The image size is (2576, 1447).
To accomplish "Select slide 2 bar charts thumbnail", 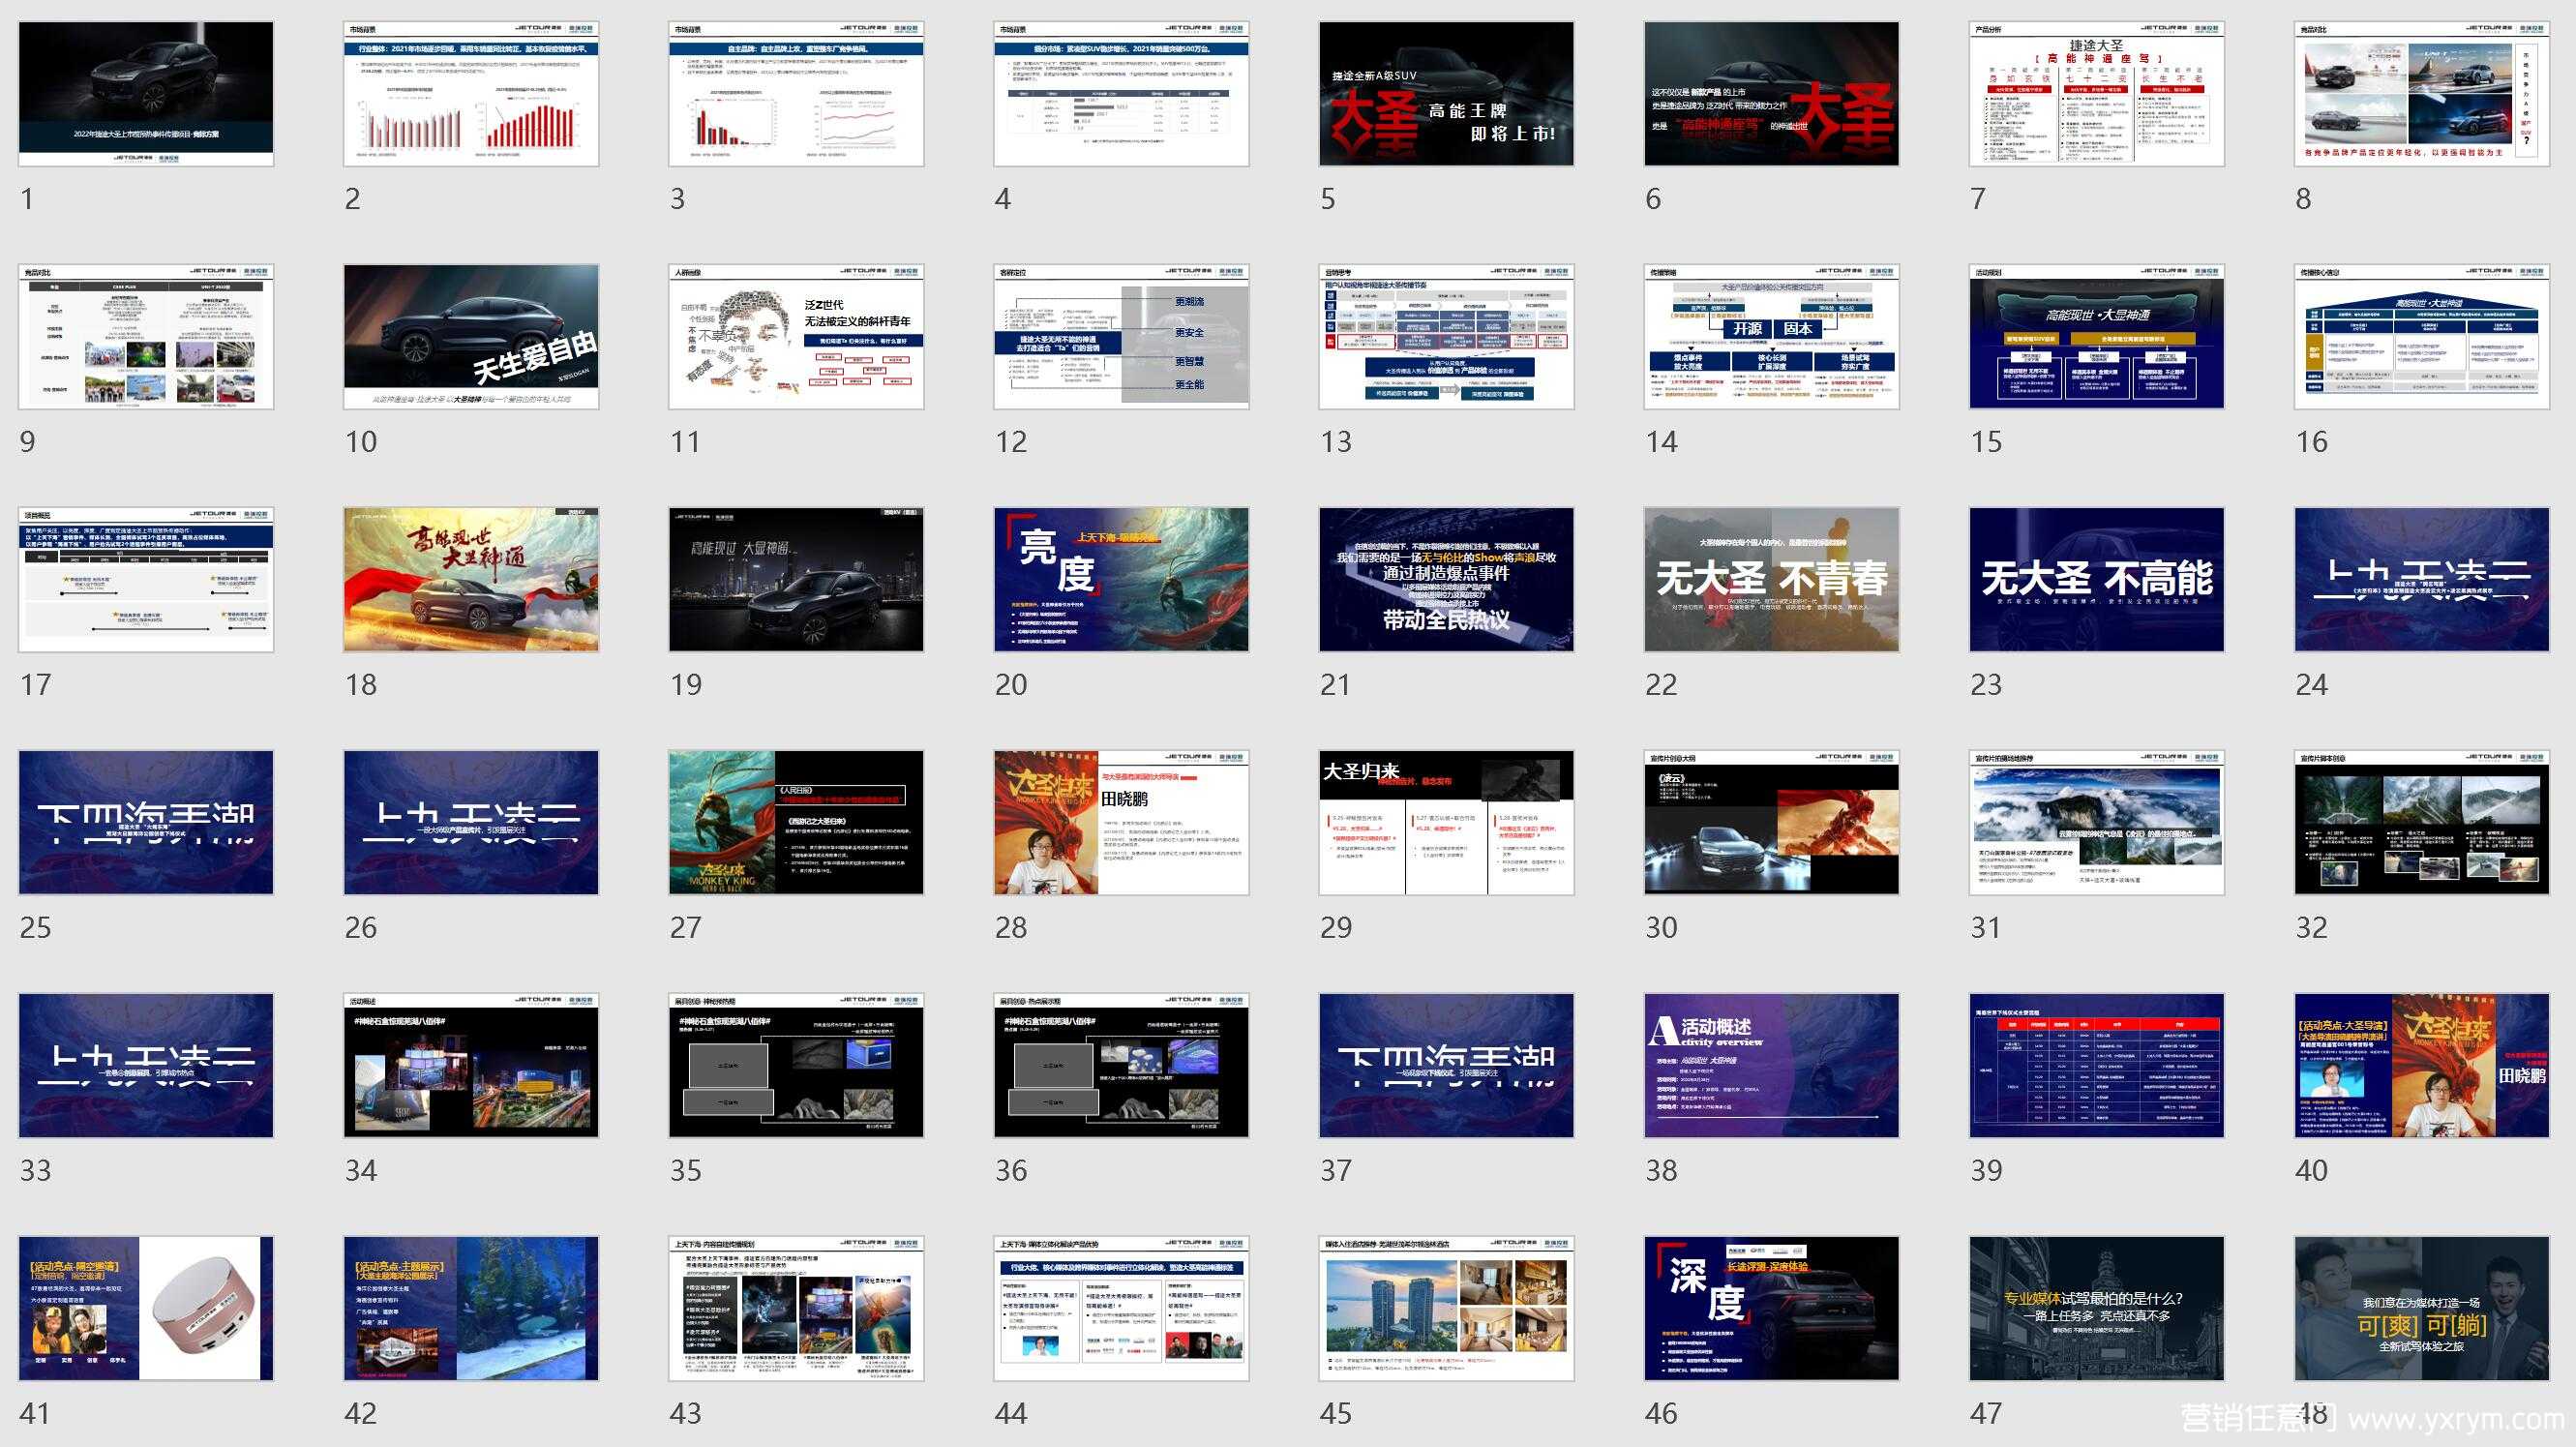I will click(471, 94).
